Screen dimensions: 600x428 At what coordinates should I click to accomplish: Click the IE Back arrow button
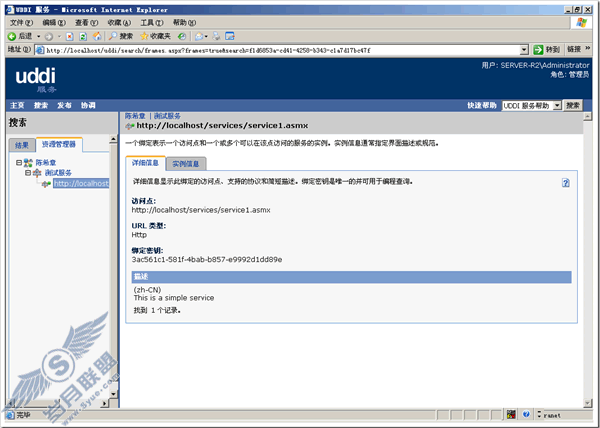[x=12, y=36]
